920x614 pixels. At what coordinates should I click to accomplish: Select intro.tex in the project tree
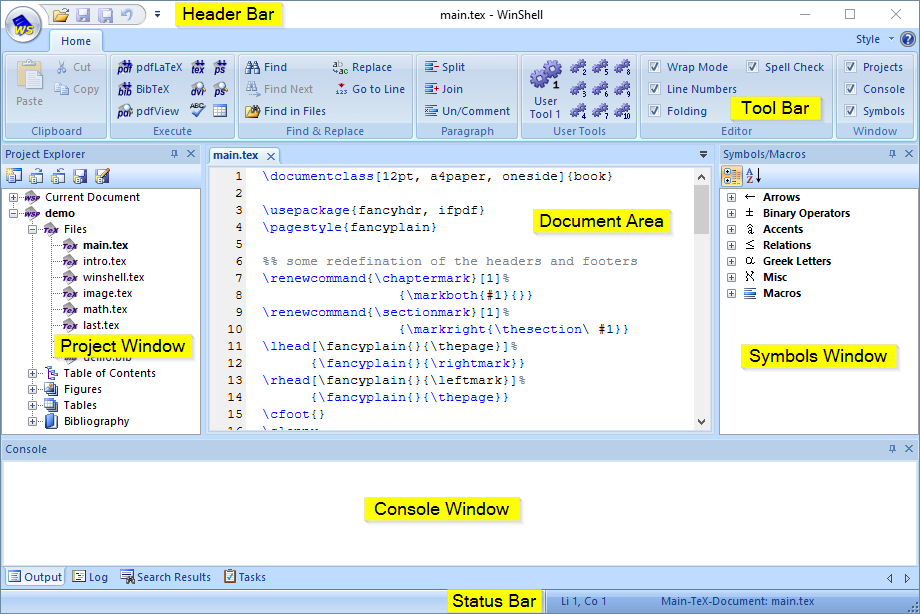[x=104, y=261]
